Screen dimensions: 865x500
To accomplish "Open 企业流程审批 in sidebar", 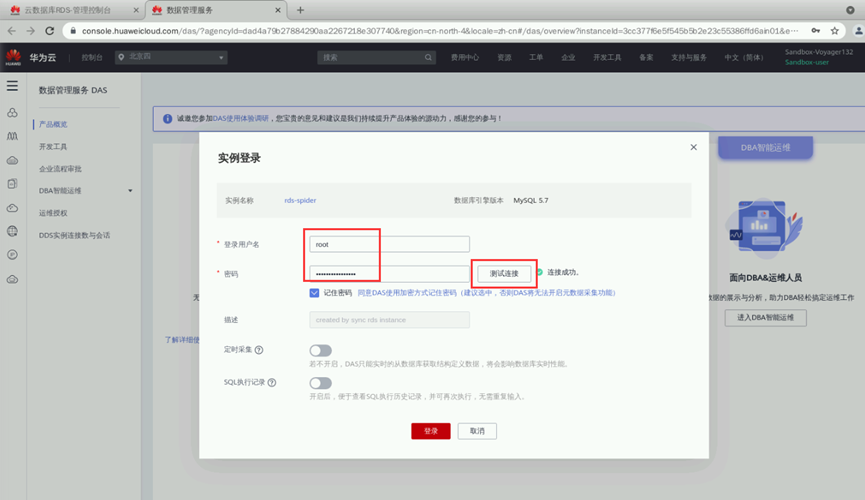I will tap(60, 169).
